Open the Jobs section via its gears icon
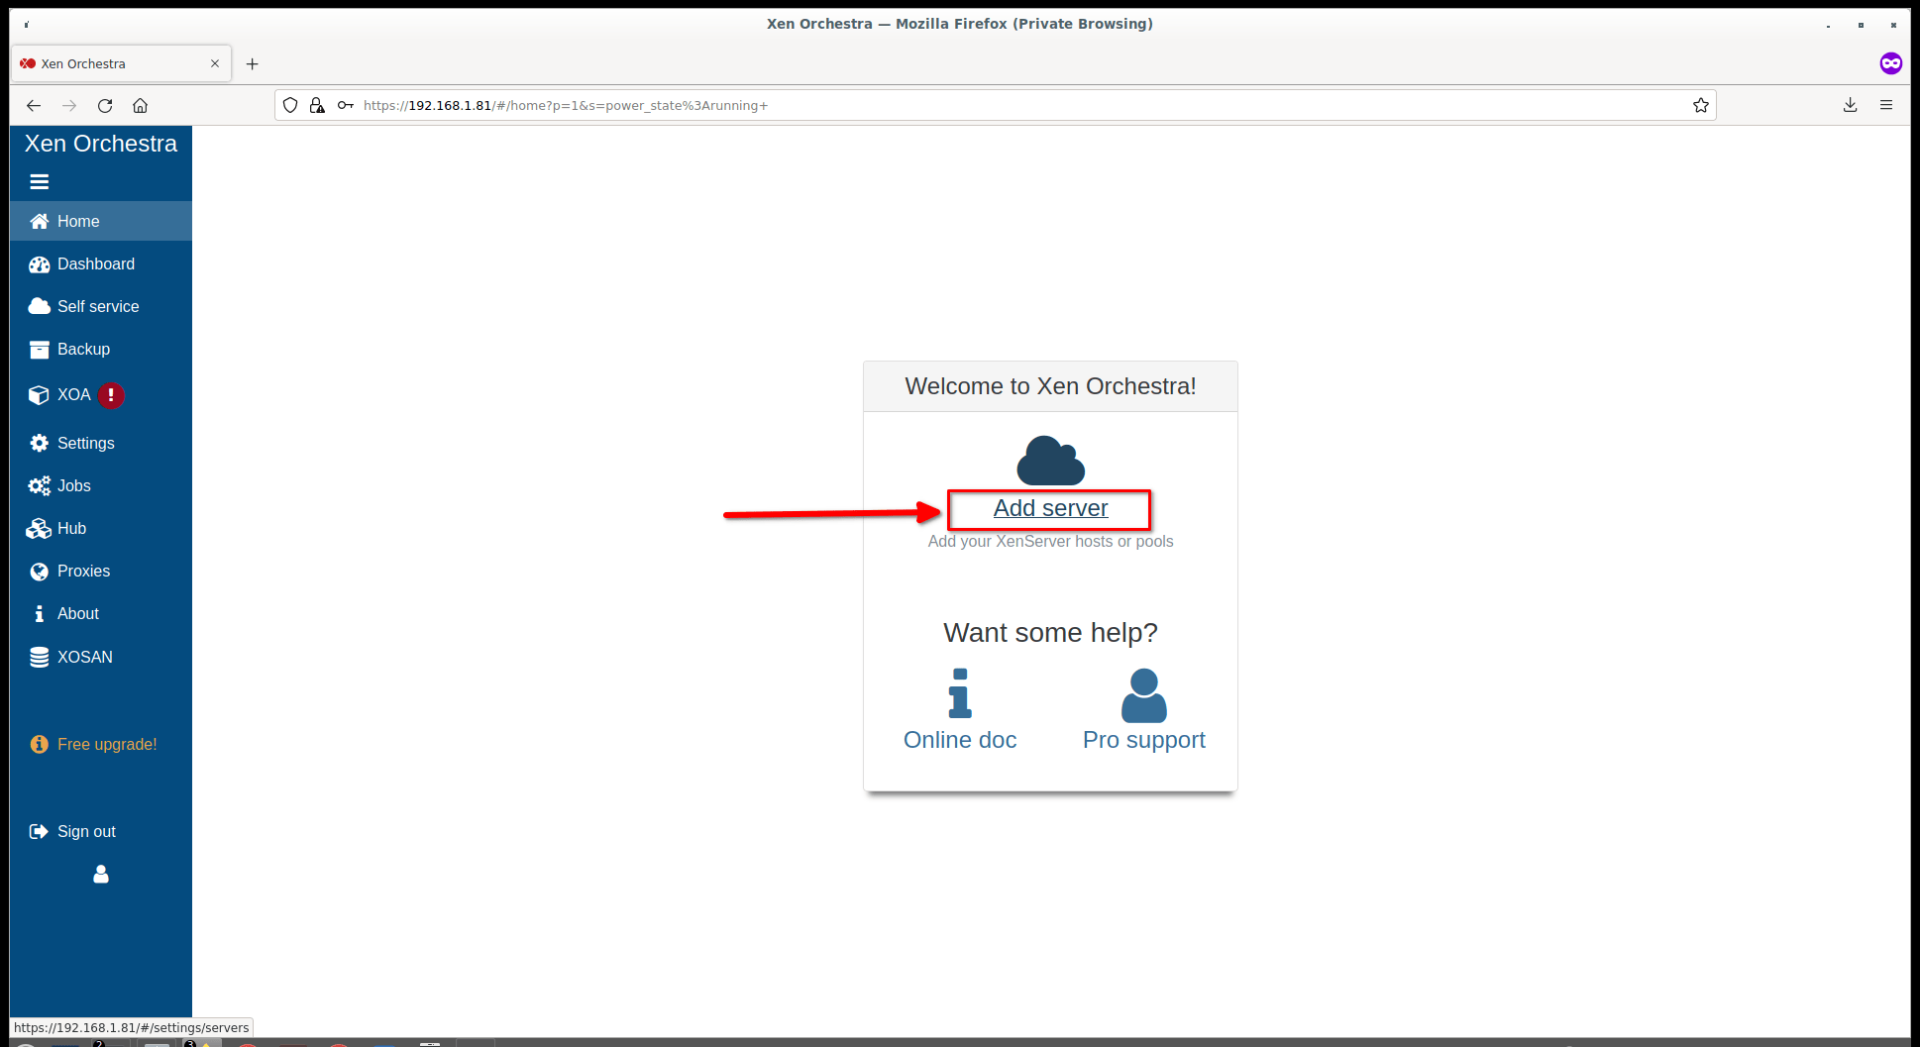 39,486
